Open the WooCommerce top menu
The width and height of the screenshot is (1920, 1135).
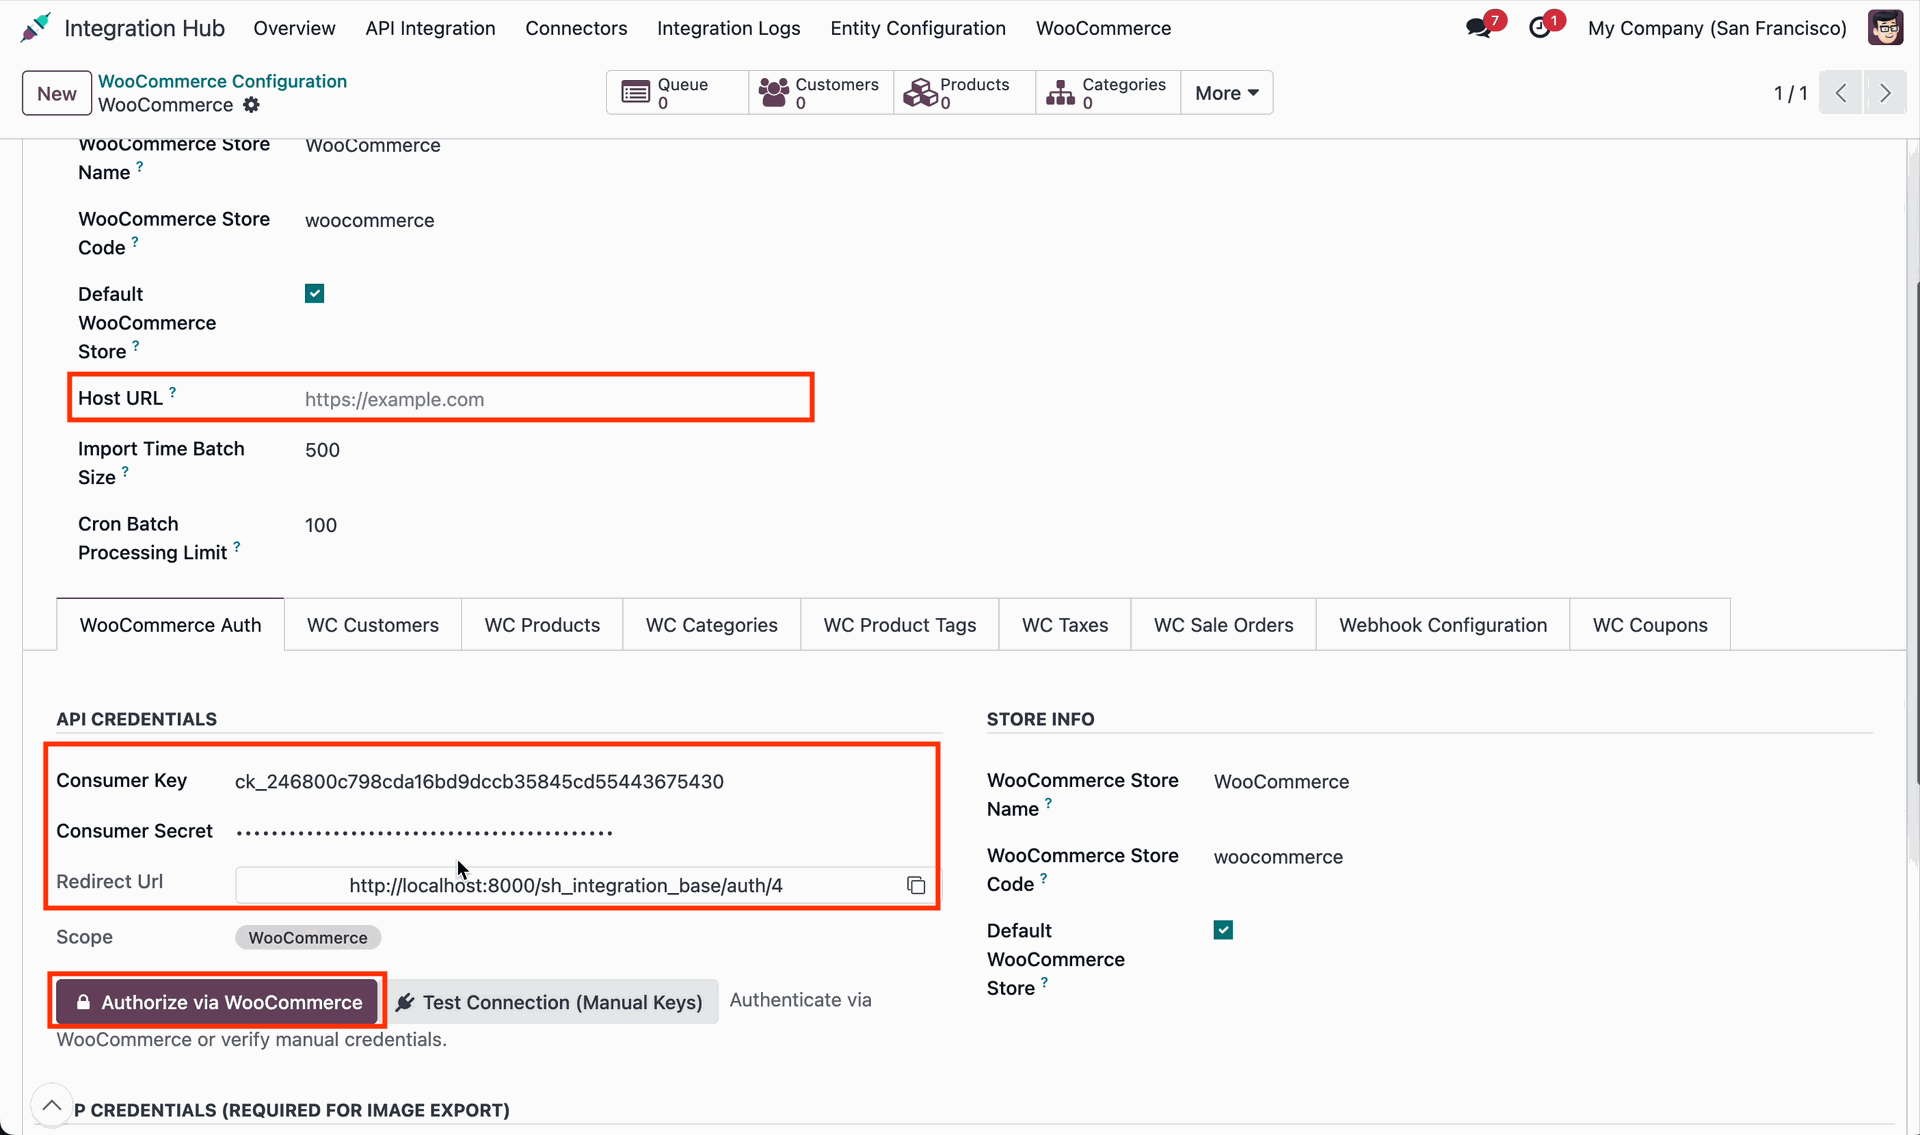(1103, 28)
